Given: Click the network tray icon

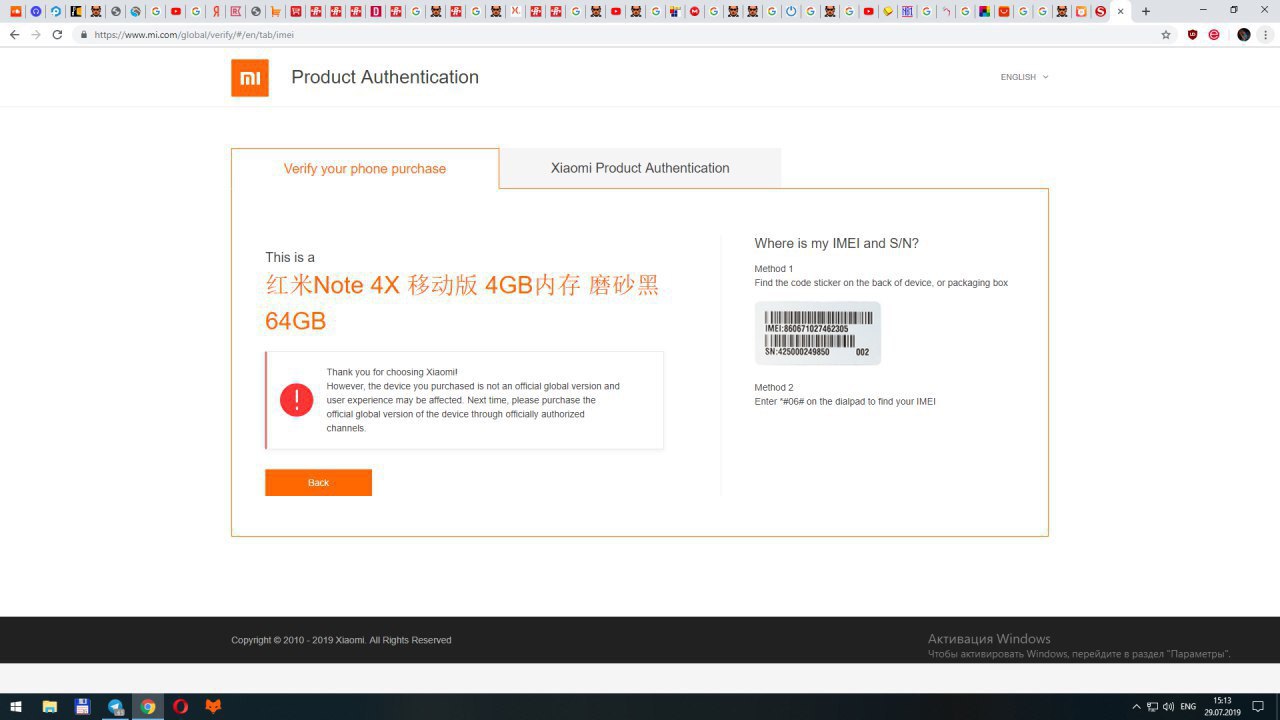Looking at the screenshot, I should 1152,706.
